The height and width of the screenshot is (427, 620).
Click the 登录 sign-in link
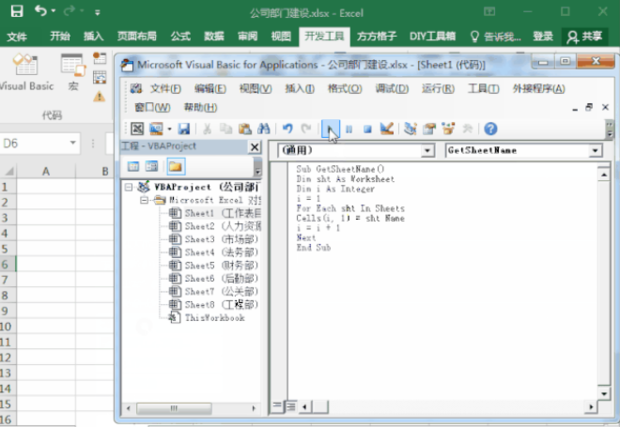click(542, 36)
